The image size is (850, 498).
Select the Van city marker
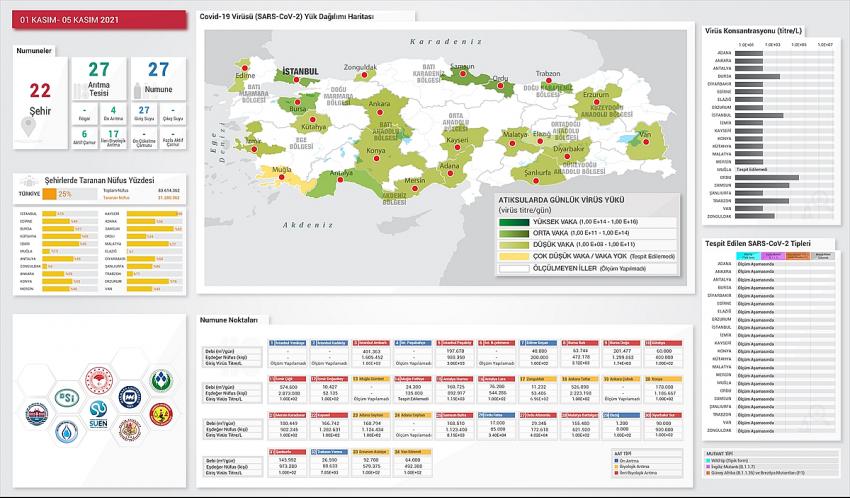point(646,141)
